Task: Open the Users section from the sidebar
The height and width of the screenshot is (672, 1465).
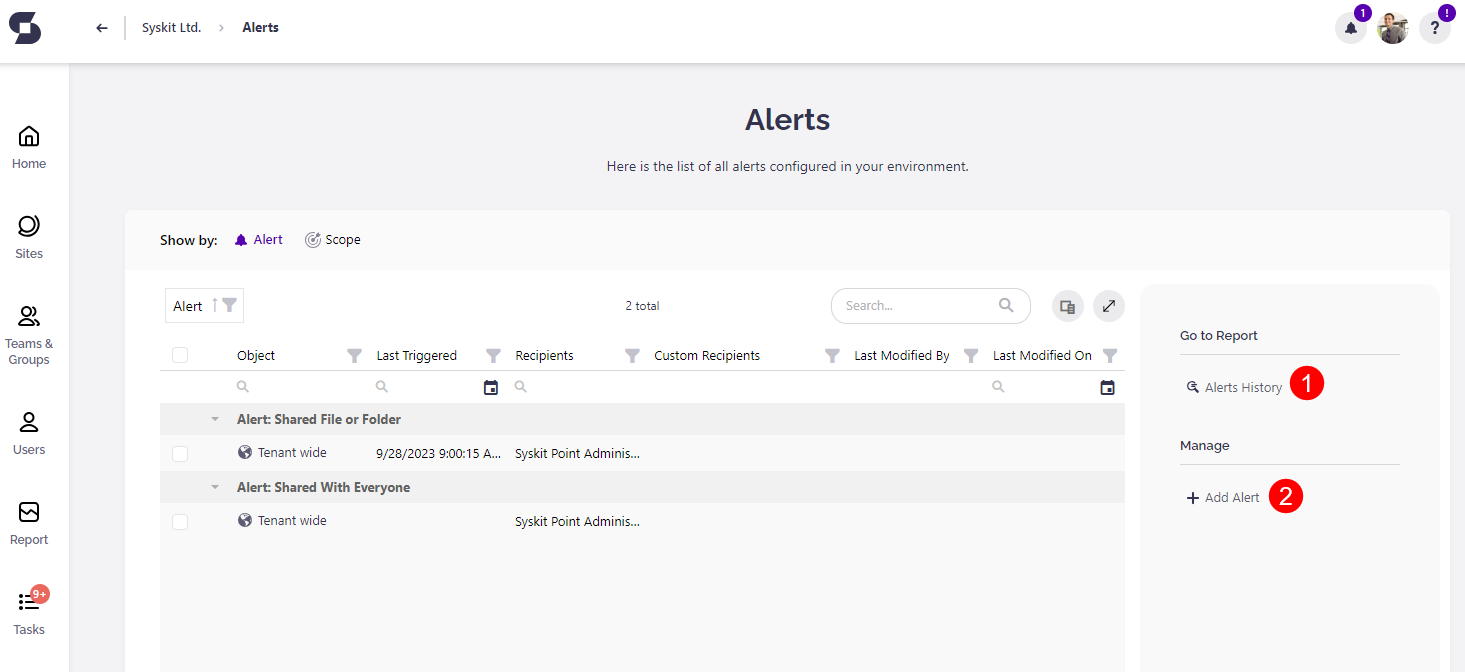Action: (28, 432)
